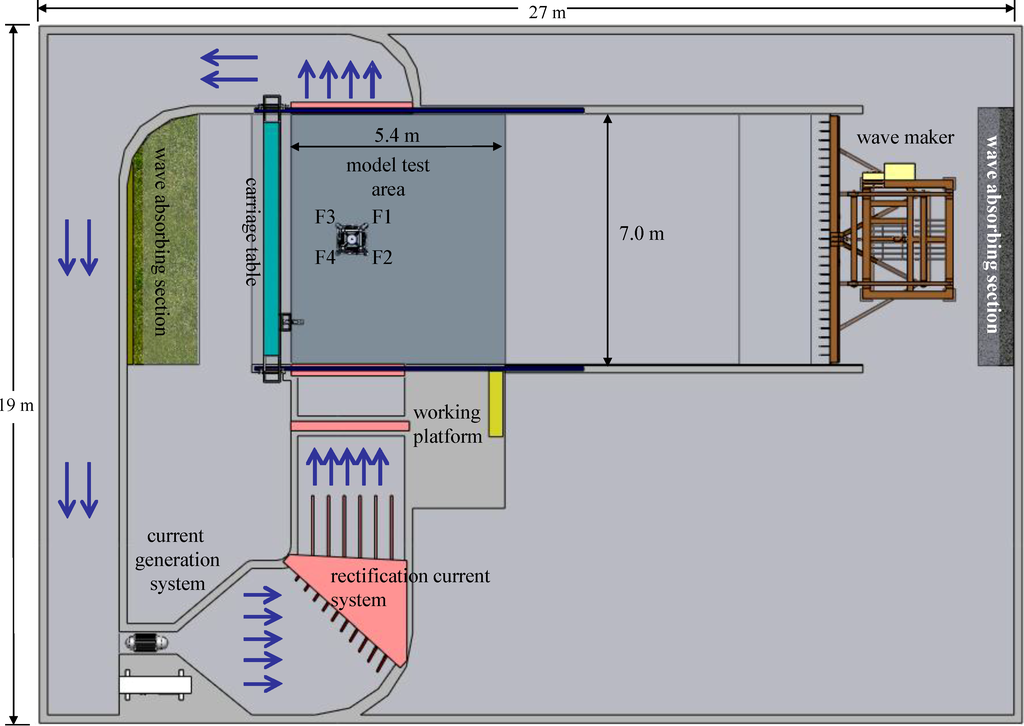Select the '7.0 m' dimension text
This screenshot has width=1024, height=726.
pyautogui.click(x=641, y=233)
